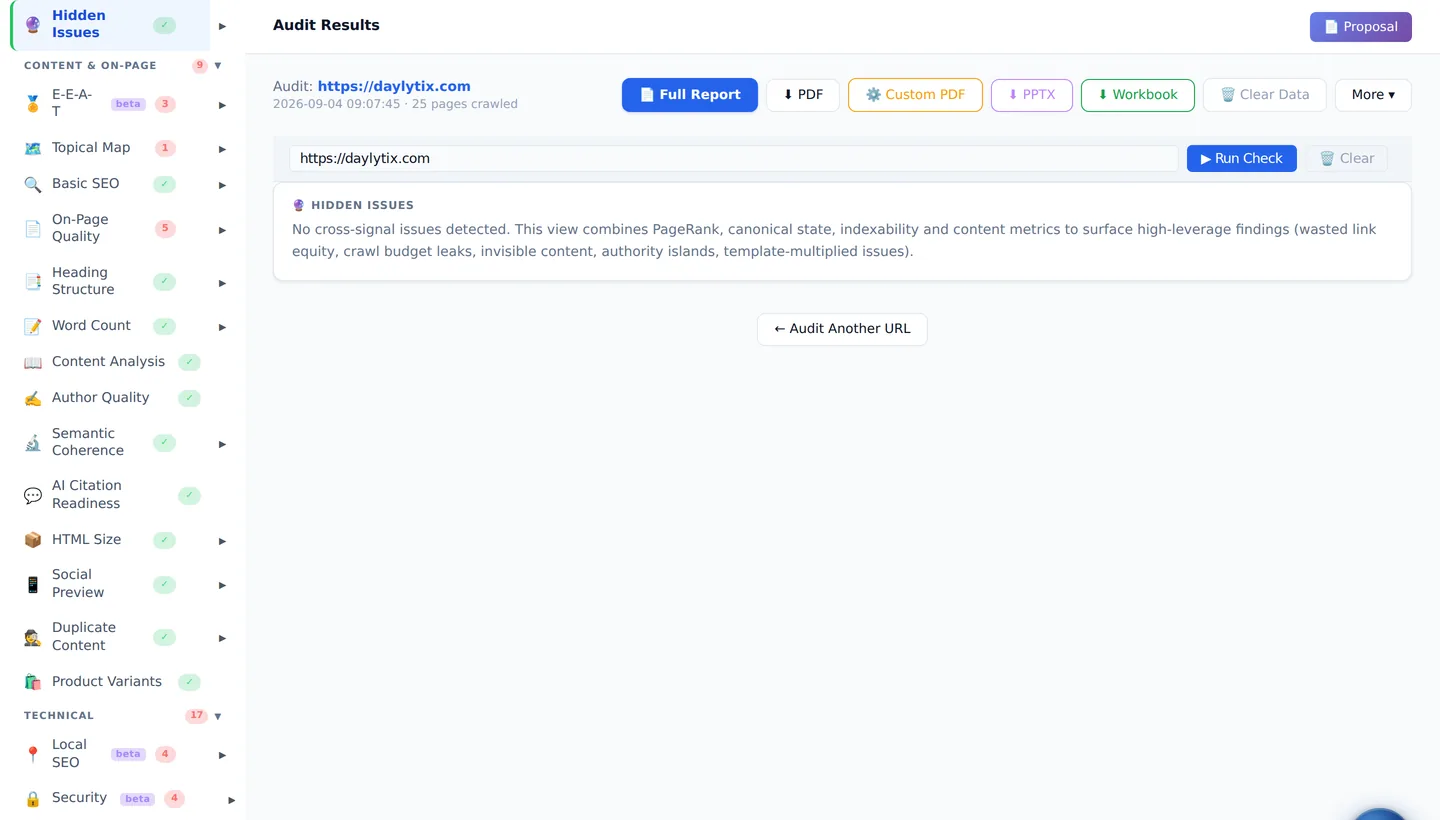Collapse the Technical section

pos(218,716)
